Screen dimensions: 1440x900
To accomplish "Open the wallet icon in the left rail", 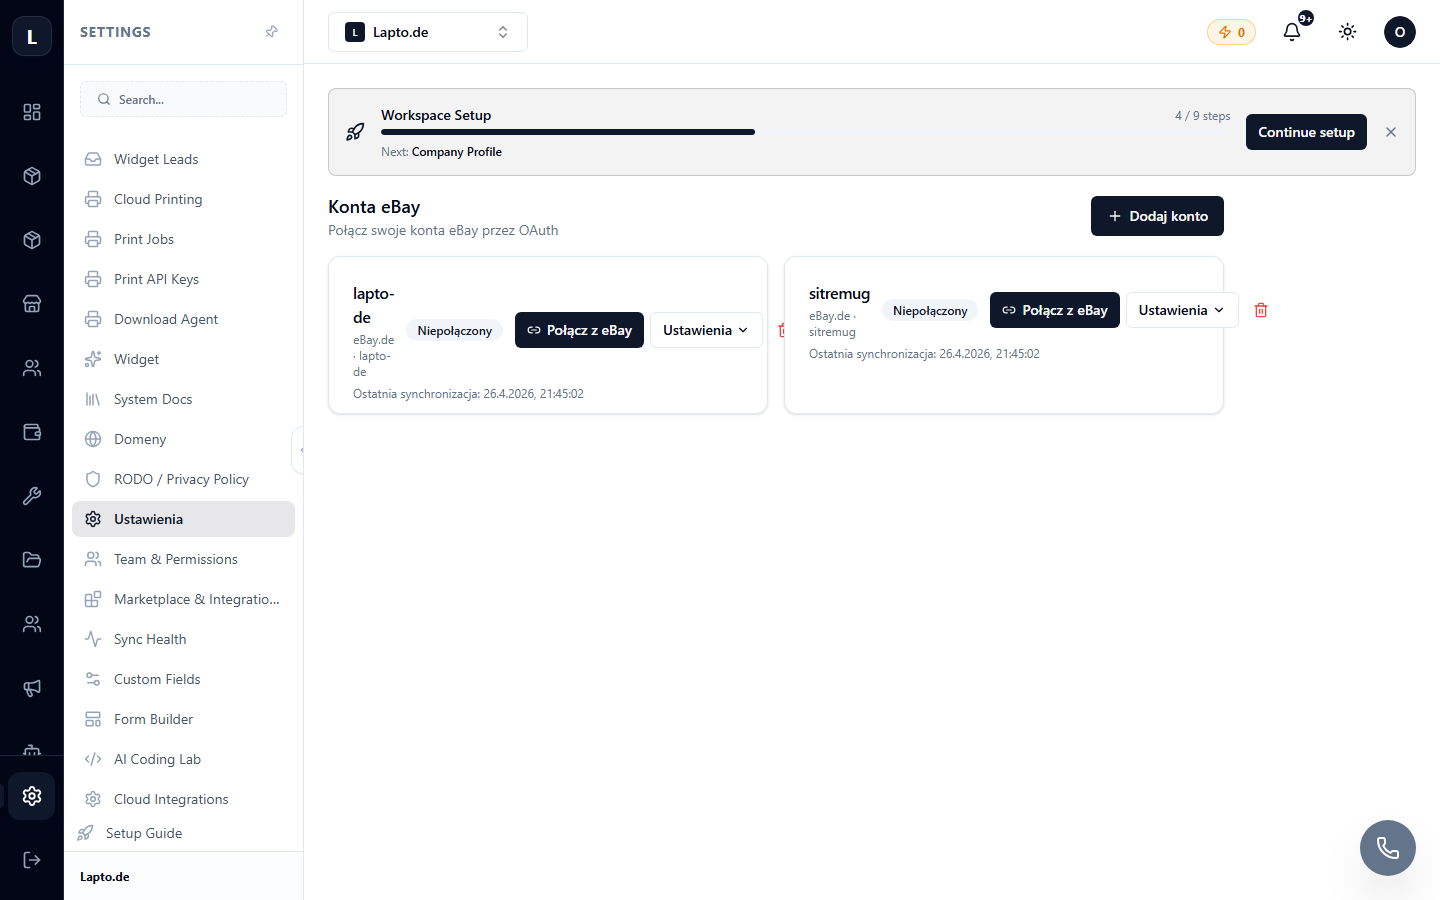I will point(32,432).
